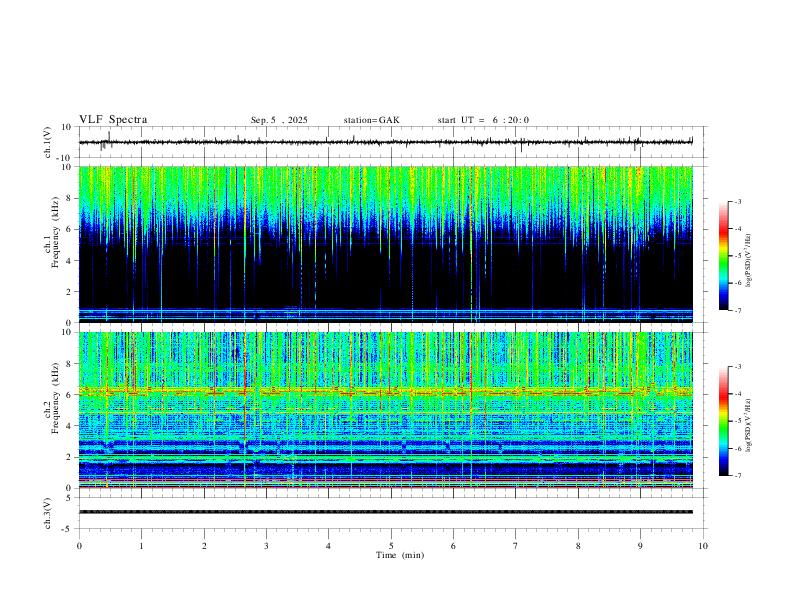This screenshot has height=612, width=792.
Task: Select the ch.1 "Frequency (kHz)" axis label
Action: pyautogui.click(x=55, y=232)
